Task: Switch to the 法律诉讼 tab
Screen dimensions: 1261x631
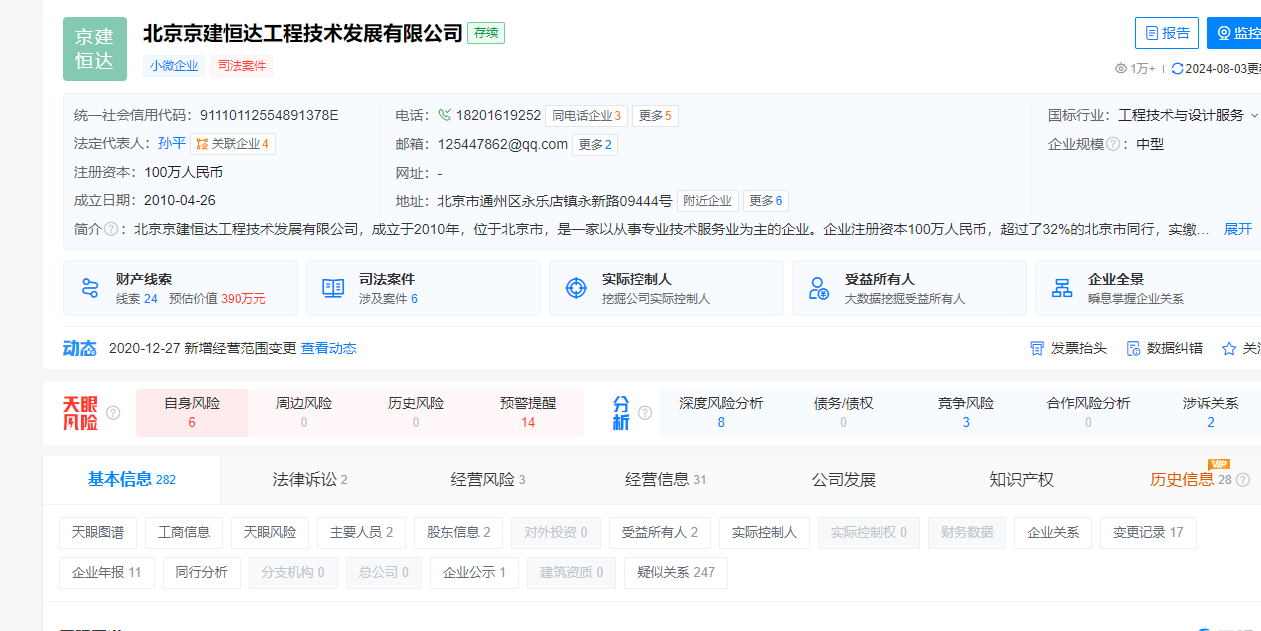Action: (x=310, y=480)
